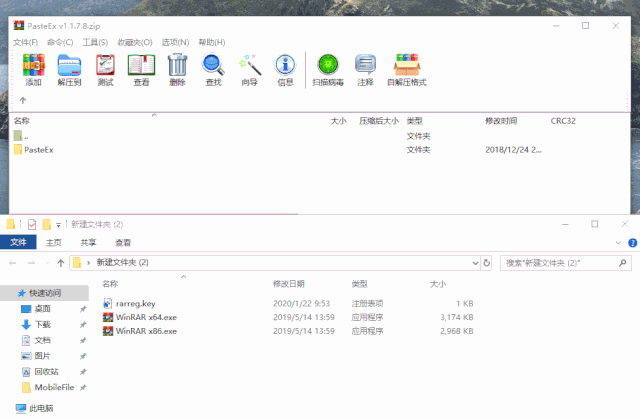Click the 添加 (Add) toolbar icon
Viewport: 640px width, 419px height.
pyautogui.click(x=33, y=68)
